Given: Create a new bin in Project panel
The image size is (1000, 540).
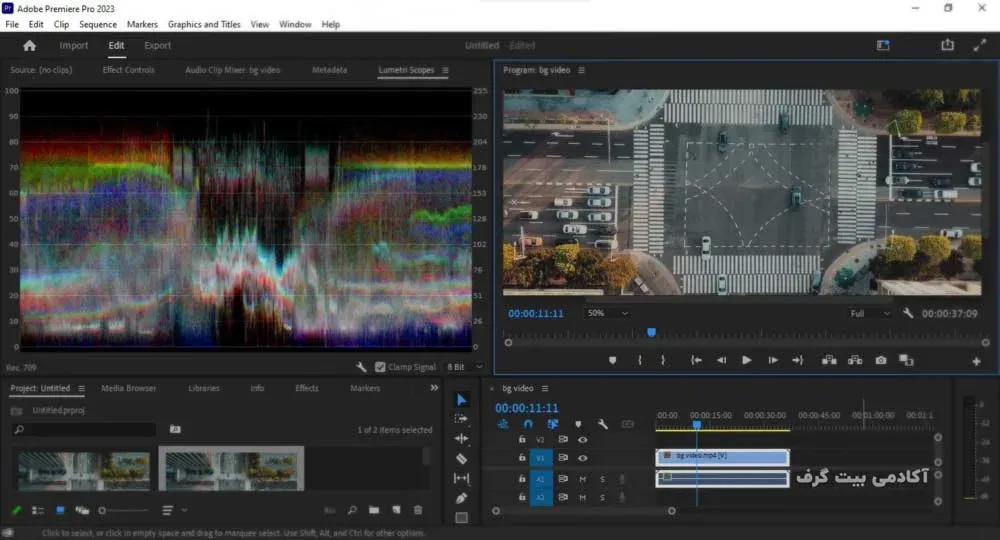Looking at the screenshot, I should click(374, 510).
